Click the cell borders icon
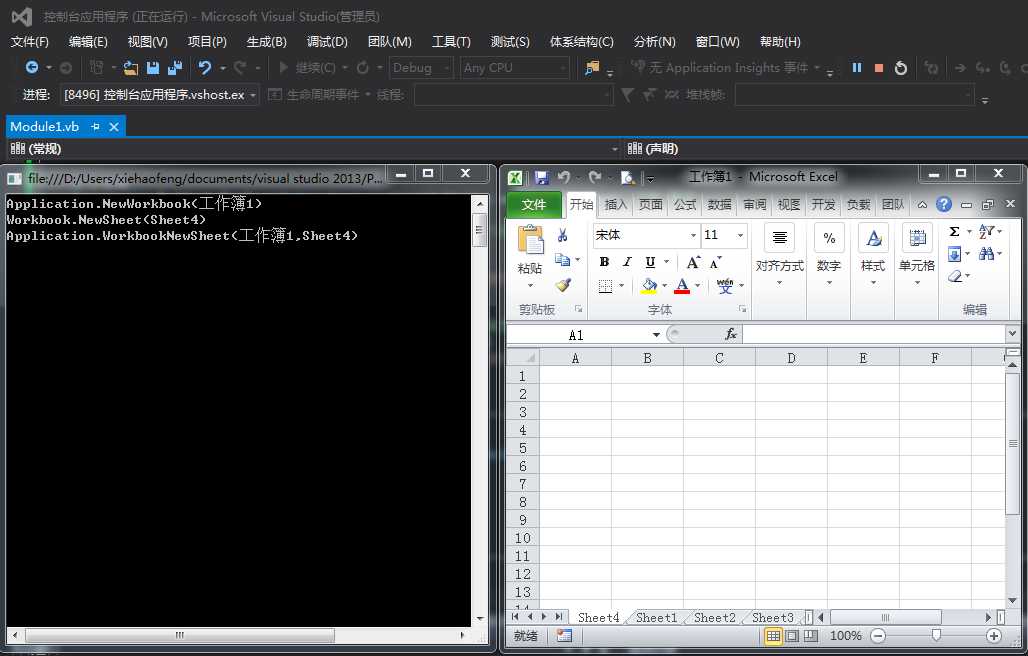1028x656 pixels. pos(605,286)
